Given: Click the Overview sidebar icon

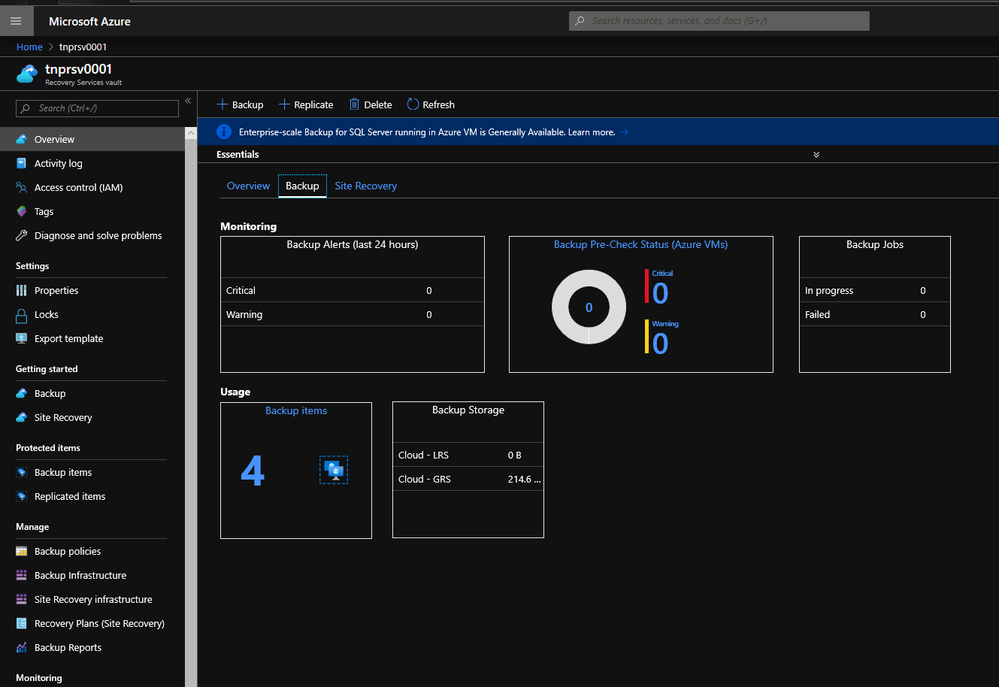Looking at the screenshot, I should coord(21,139).
